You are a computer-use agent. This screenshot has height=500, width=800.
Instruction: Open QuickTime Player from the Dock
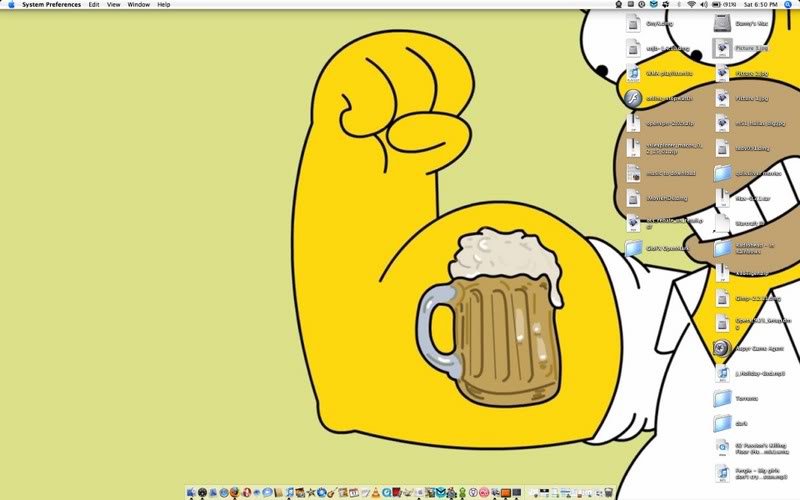coord(386,492)
